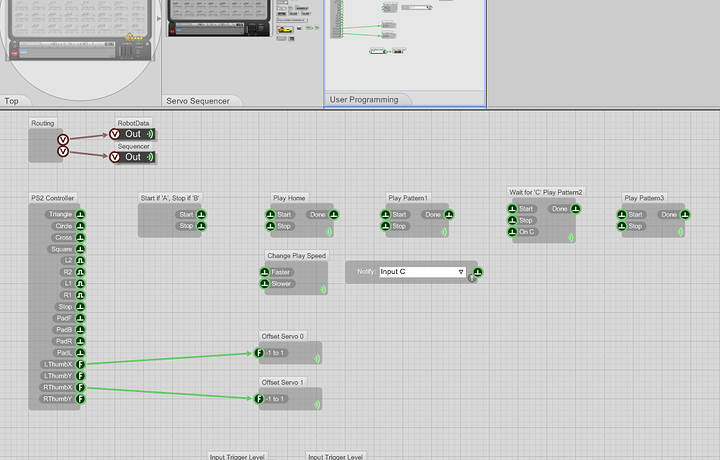Click the L1 output pin
Image resolution: width=720 pixels, height=460 pixels.
(x=80, y=283)
